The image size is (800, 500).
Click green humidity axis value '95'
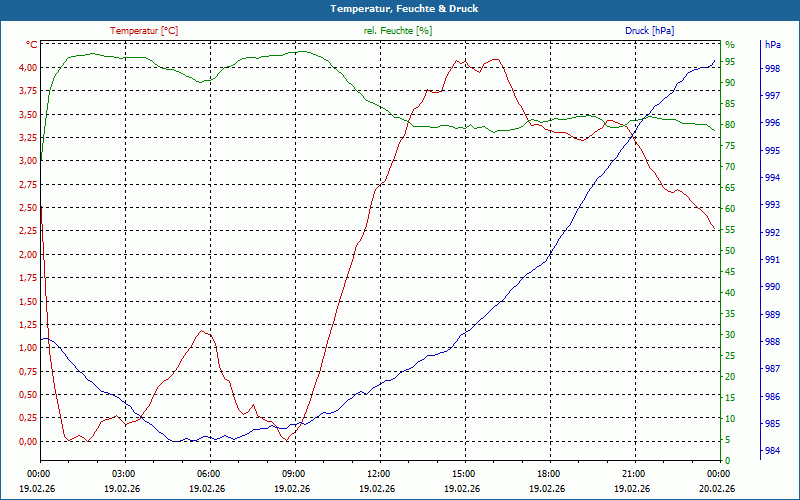click(730, 62)
